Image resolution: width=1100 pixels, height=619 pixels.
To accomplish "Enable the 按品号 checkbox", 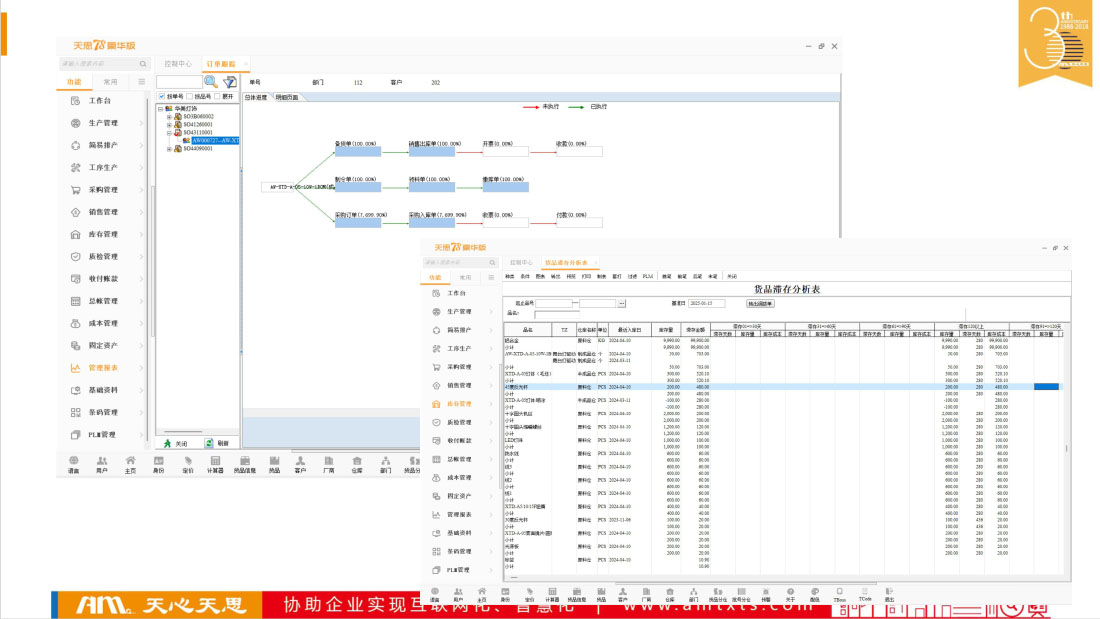I will click(x=190, y=97).
